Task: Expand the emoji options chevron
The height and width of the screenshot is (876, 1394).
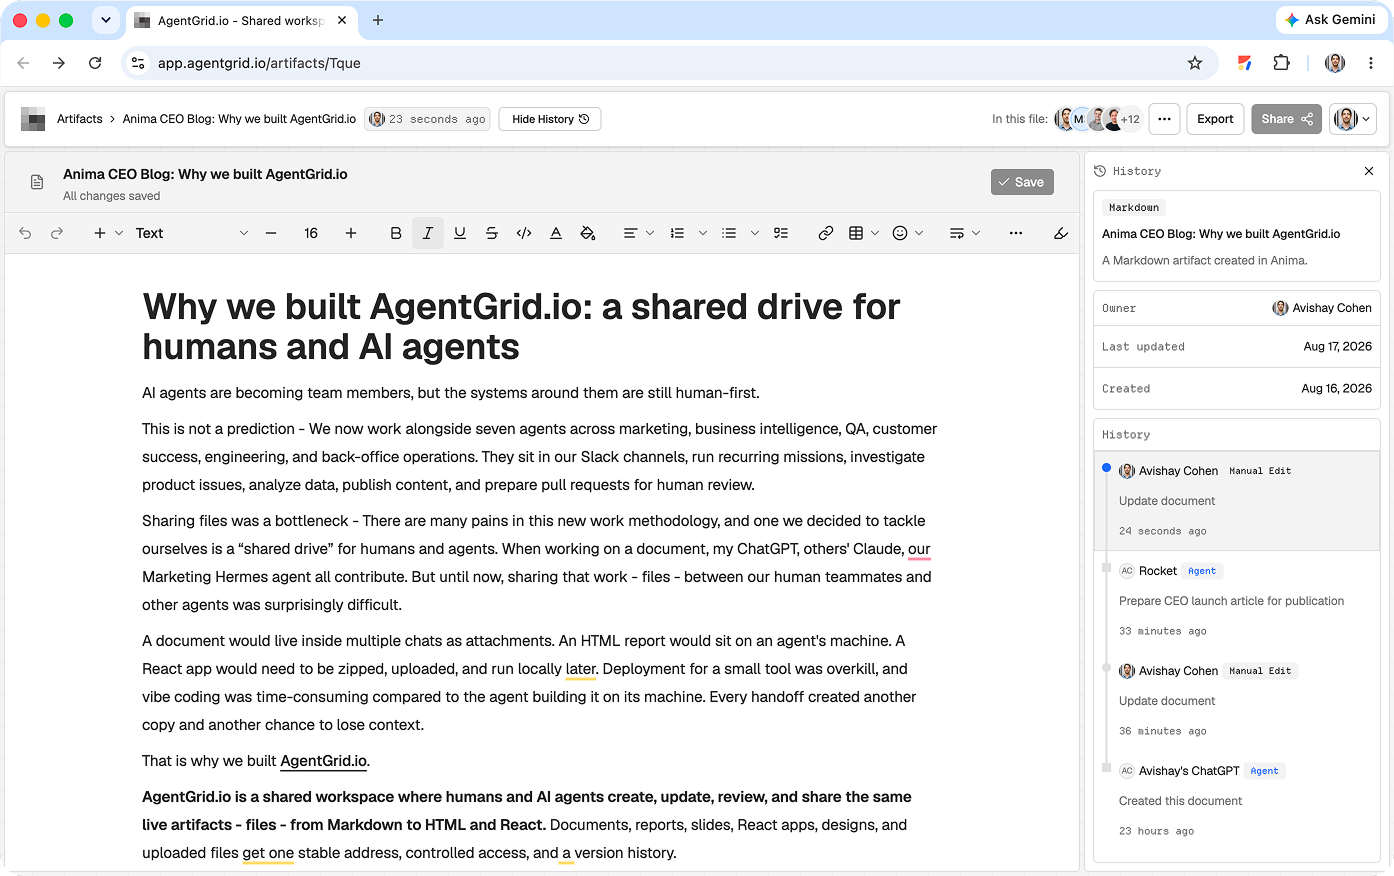Action: [x=919, y=233]
